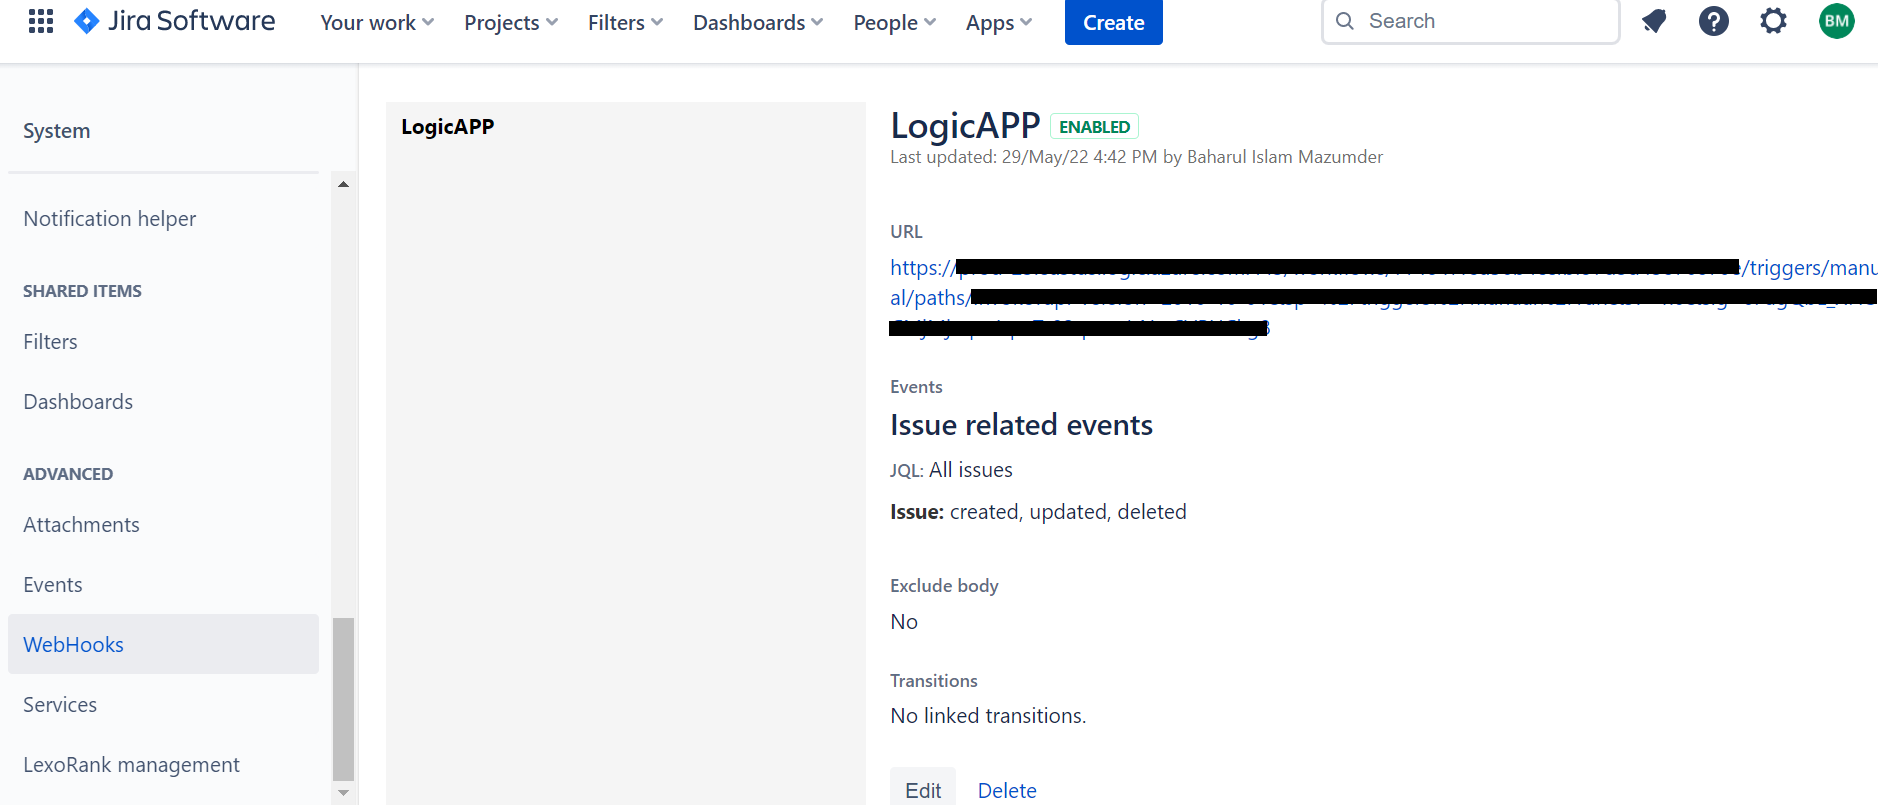
Task: Open the BM profile avatar
Action: [1837, 21]
